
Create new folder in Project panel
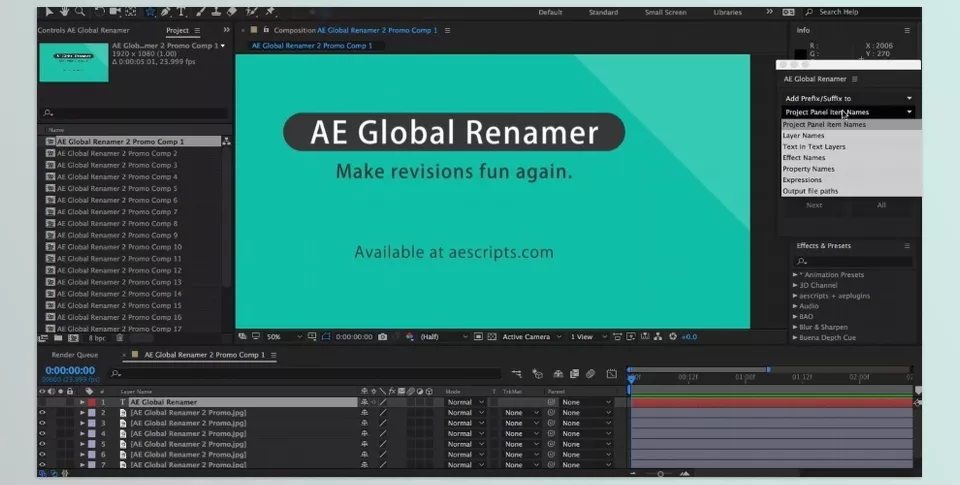tap(58, 338)
